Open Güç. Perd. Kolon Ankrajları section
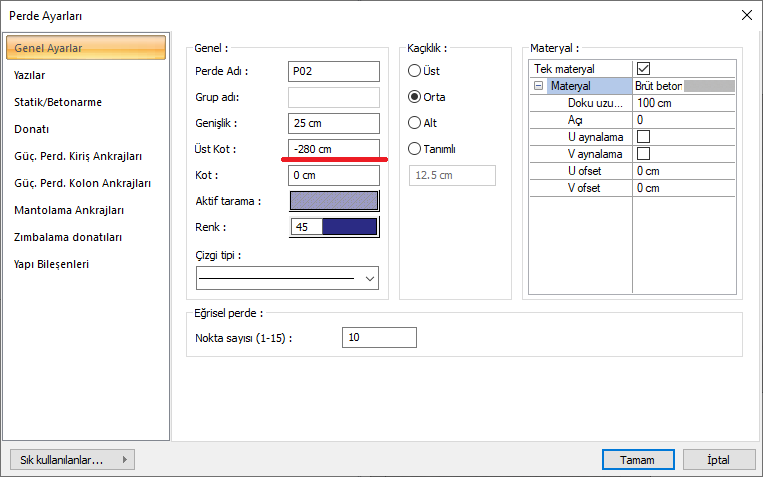Image resolution: width=767 pixels, height=483 pixels. click(82, 183)
